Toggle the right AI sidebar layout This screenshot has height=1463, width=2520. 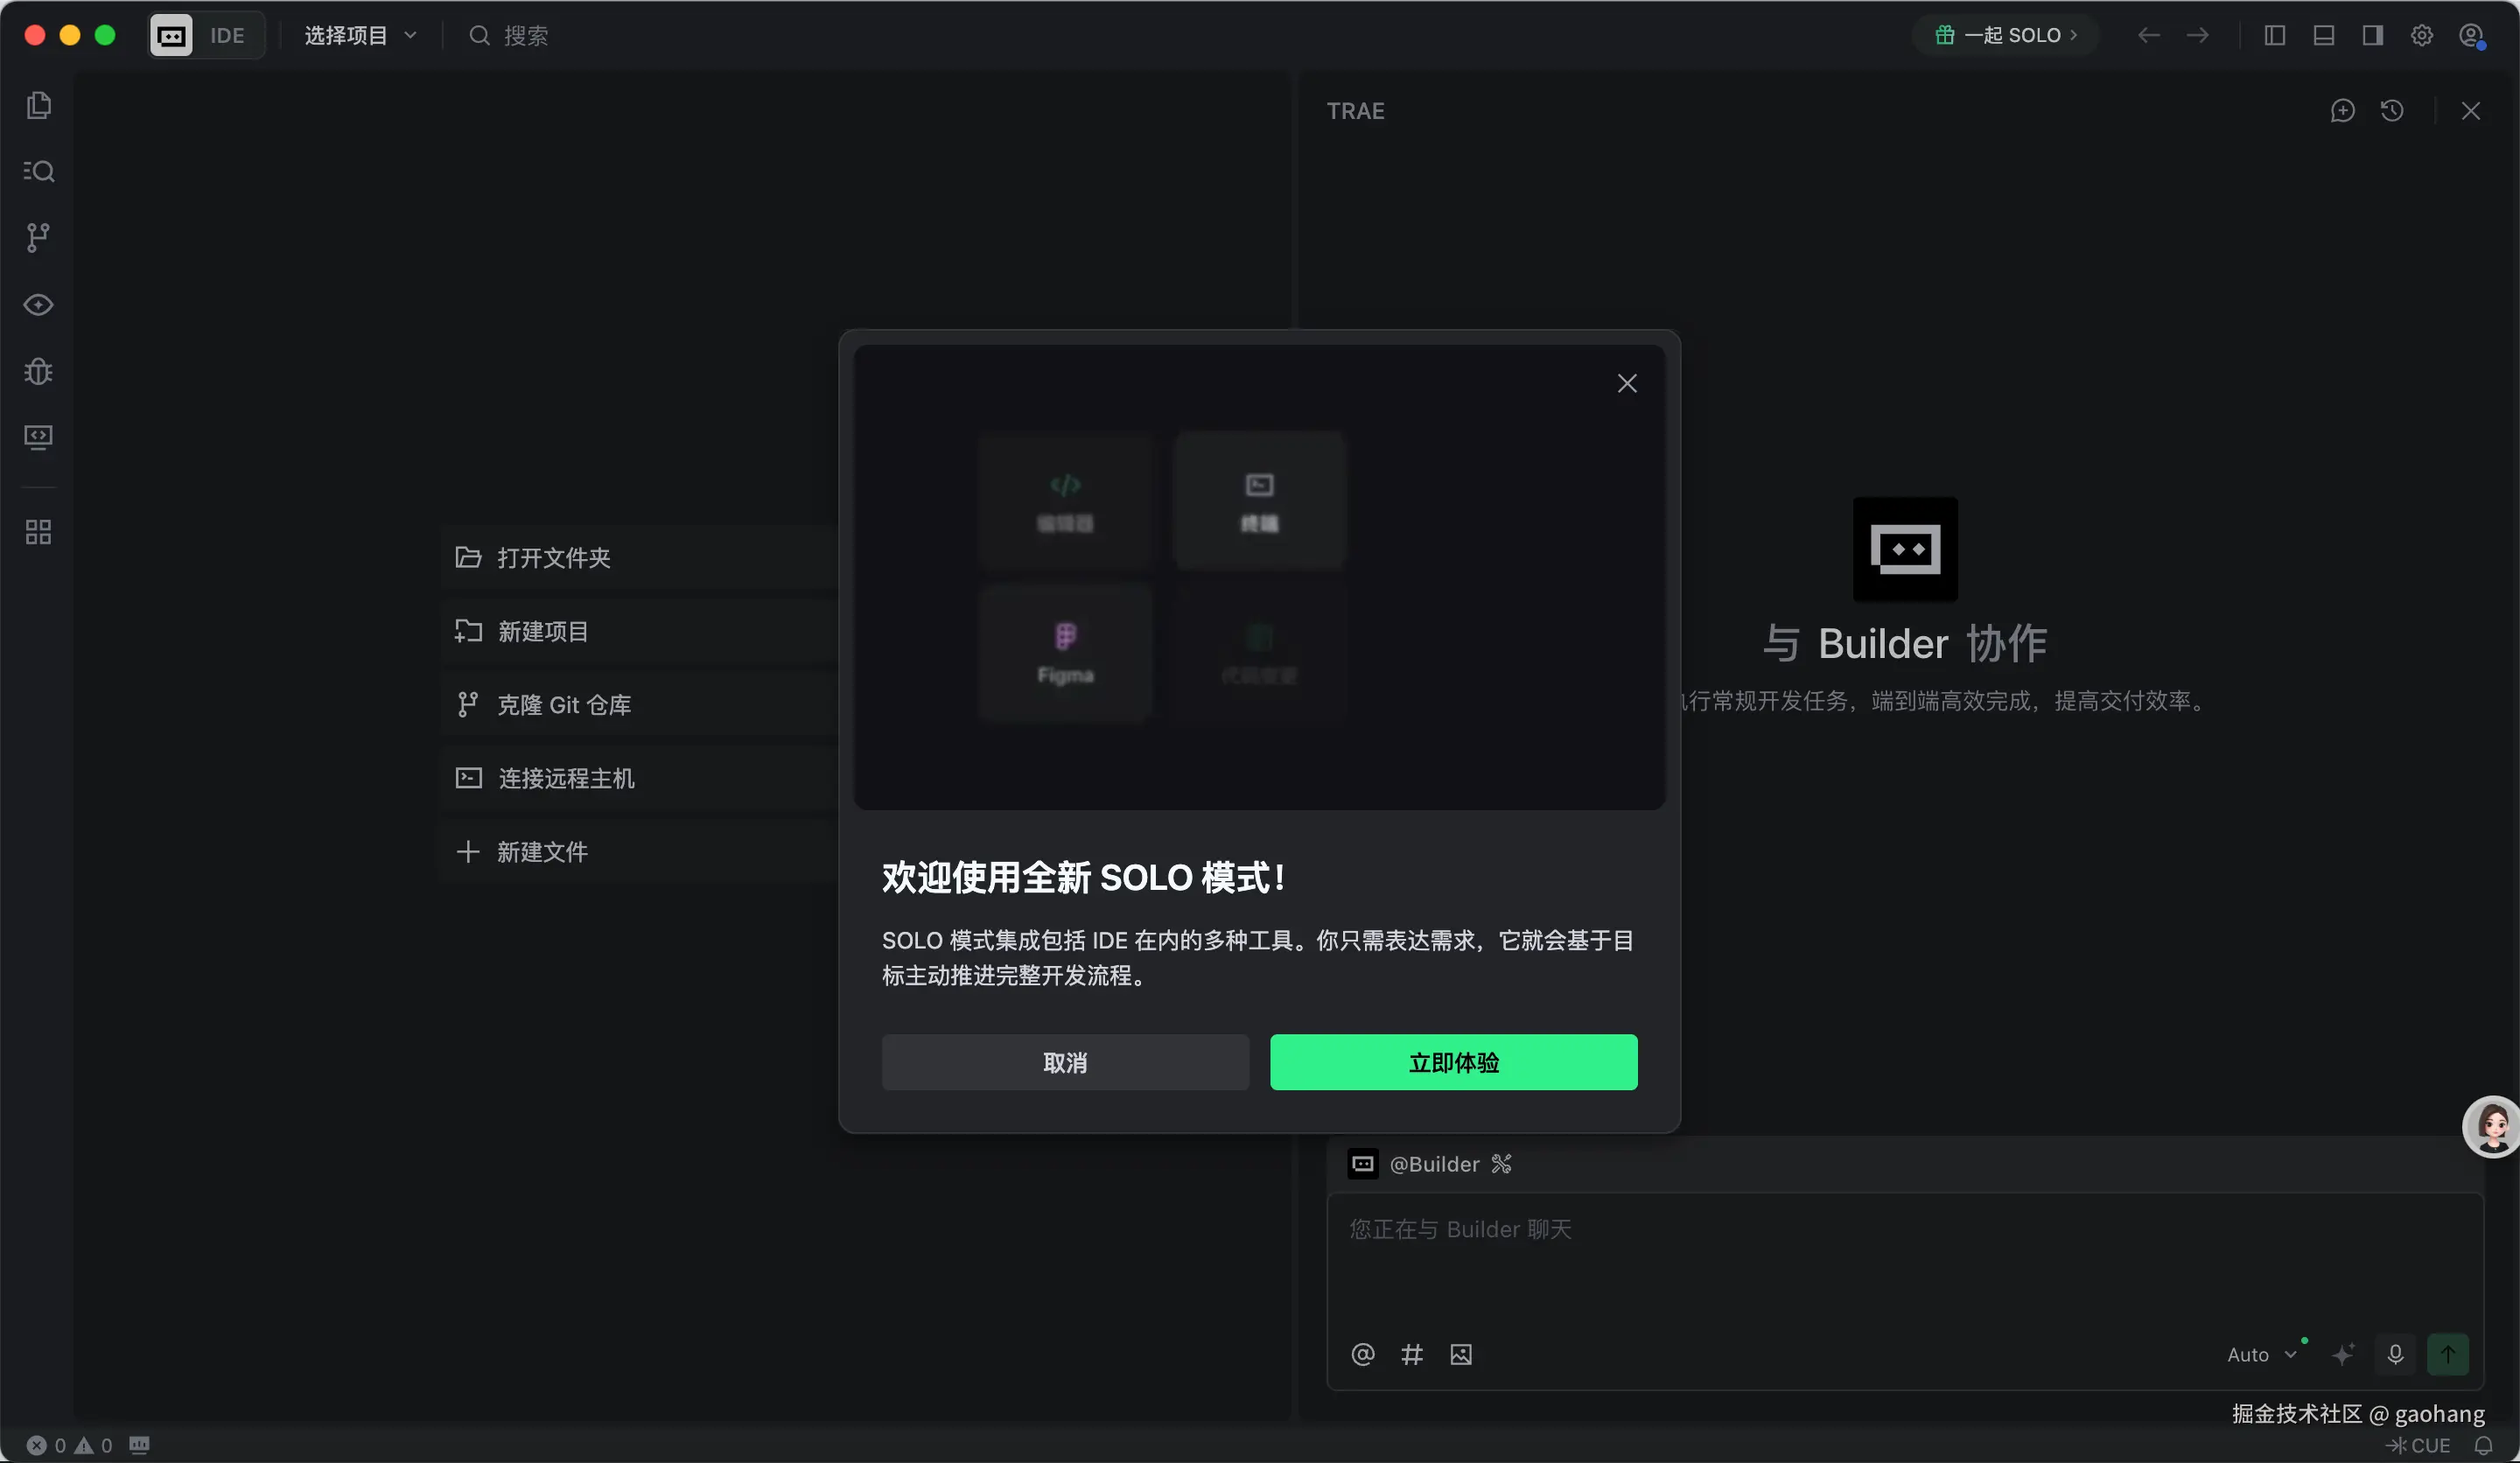[x=2372, y=36]
